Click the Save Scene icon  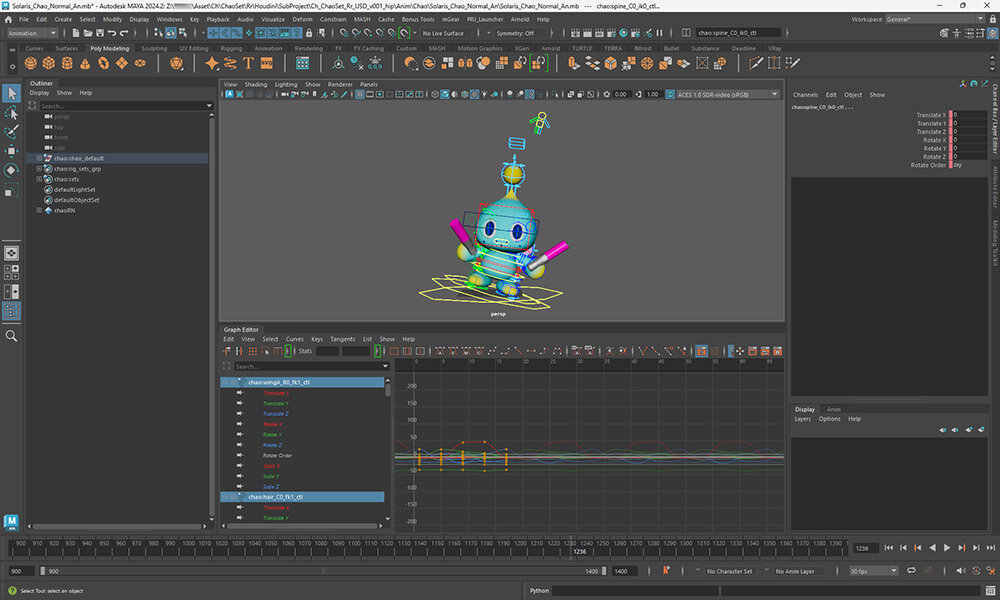(99, 33)
